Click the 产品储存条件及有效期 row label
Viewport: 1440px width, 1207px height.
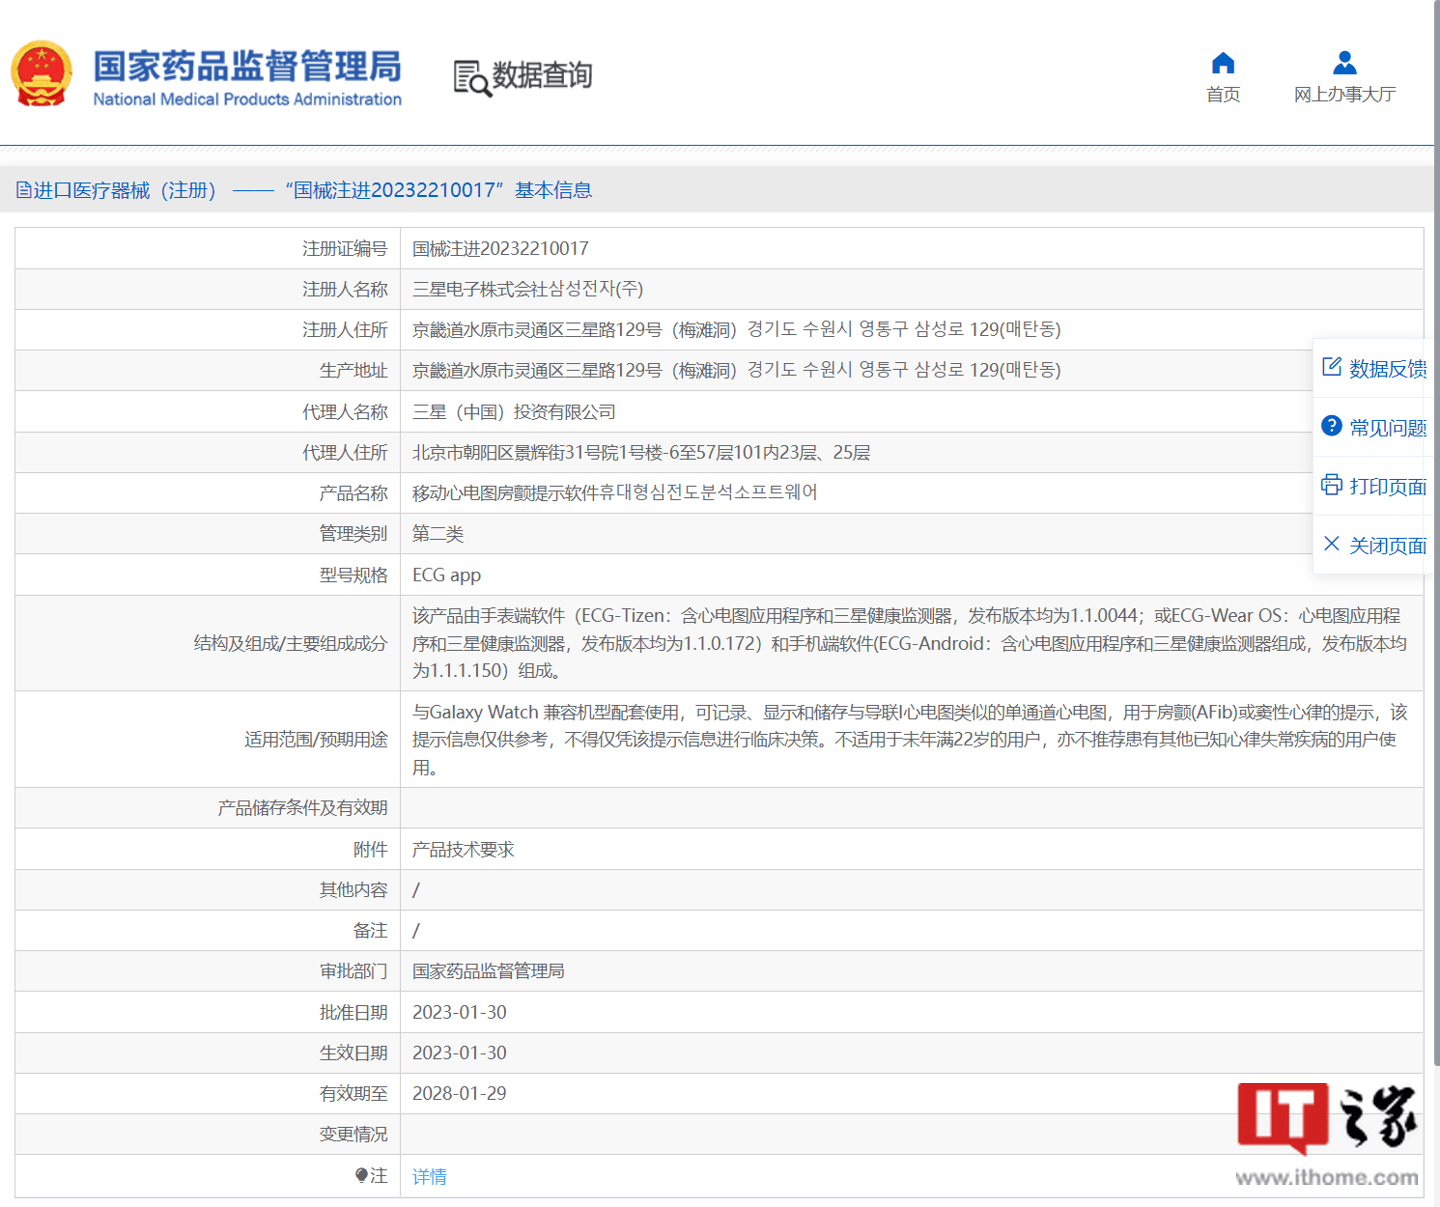303,808
